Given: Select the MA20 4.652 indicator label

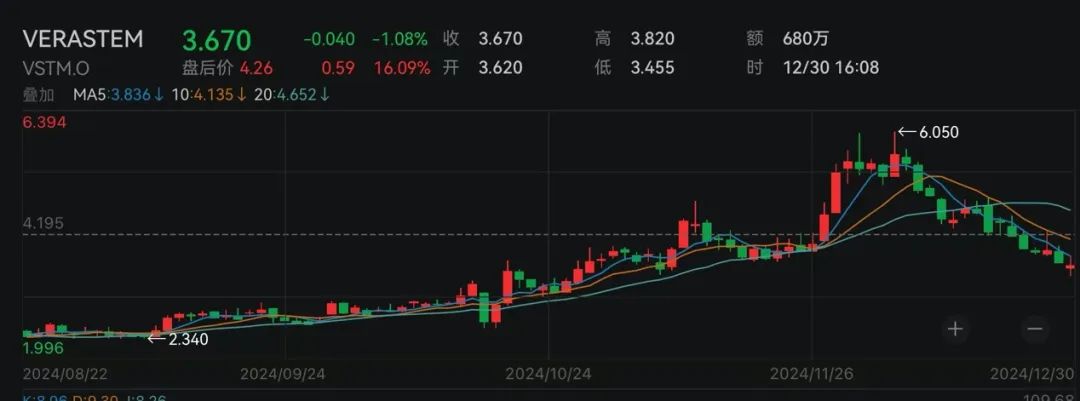Looking at the screenshot, I should point(292,95).
